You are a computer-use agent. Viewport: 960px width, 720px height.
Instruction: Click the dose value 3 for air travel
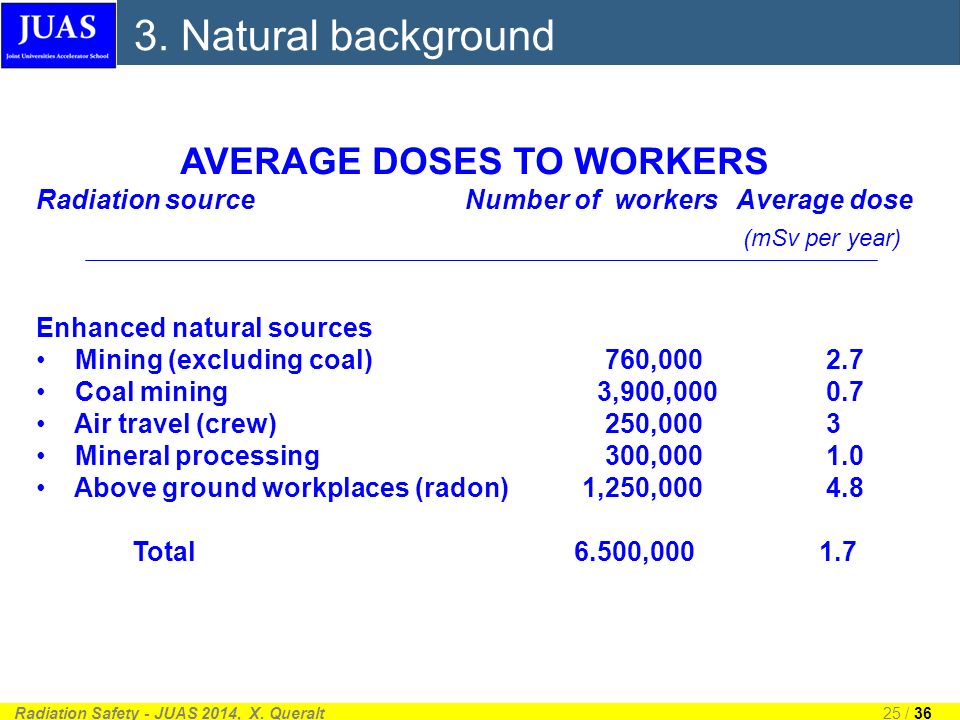click(x=833, y=424)
